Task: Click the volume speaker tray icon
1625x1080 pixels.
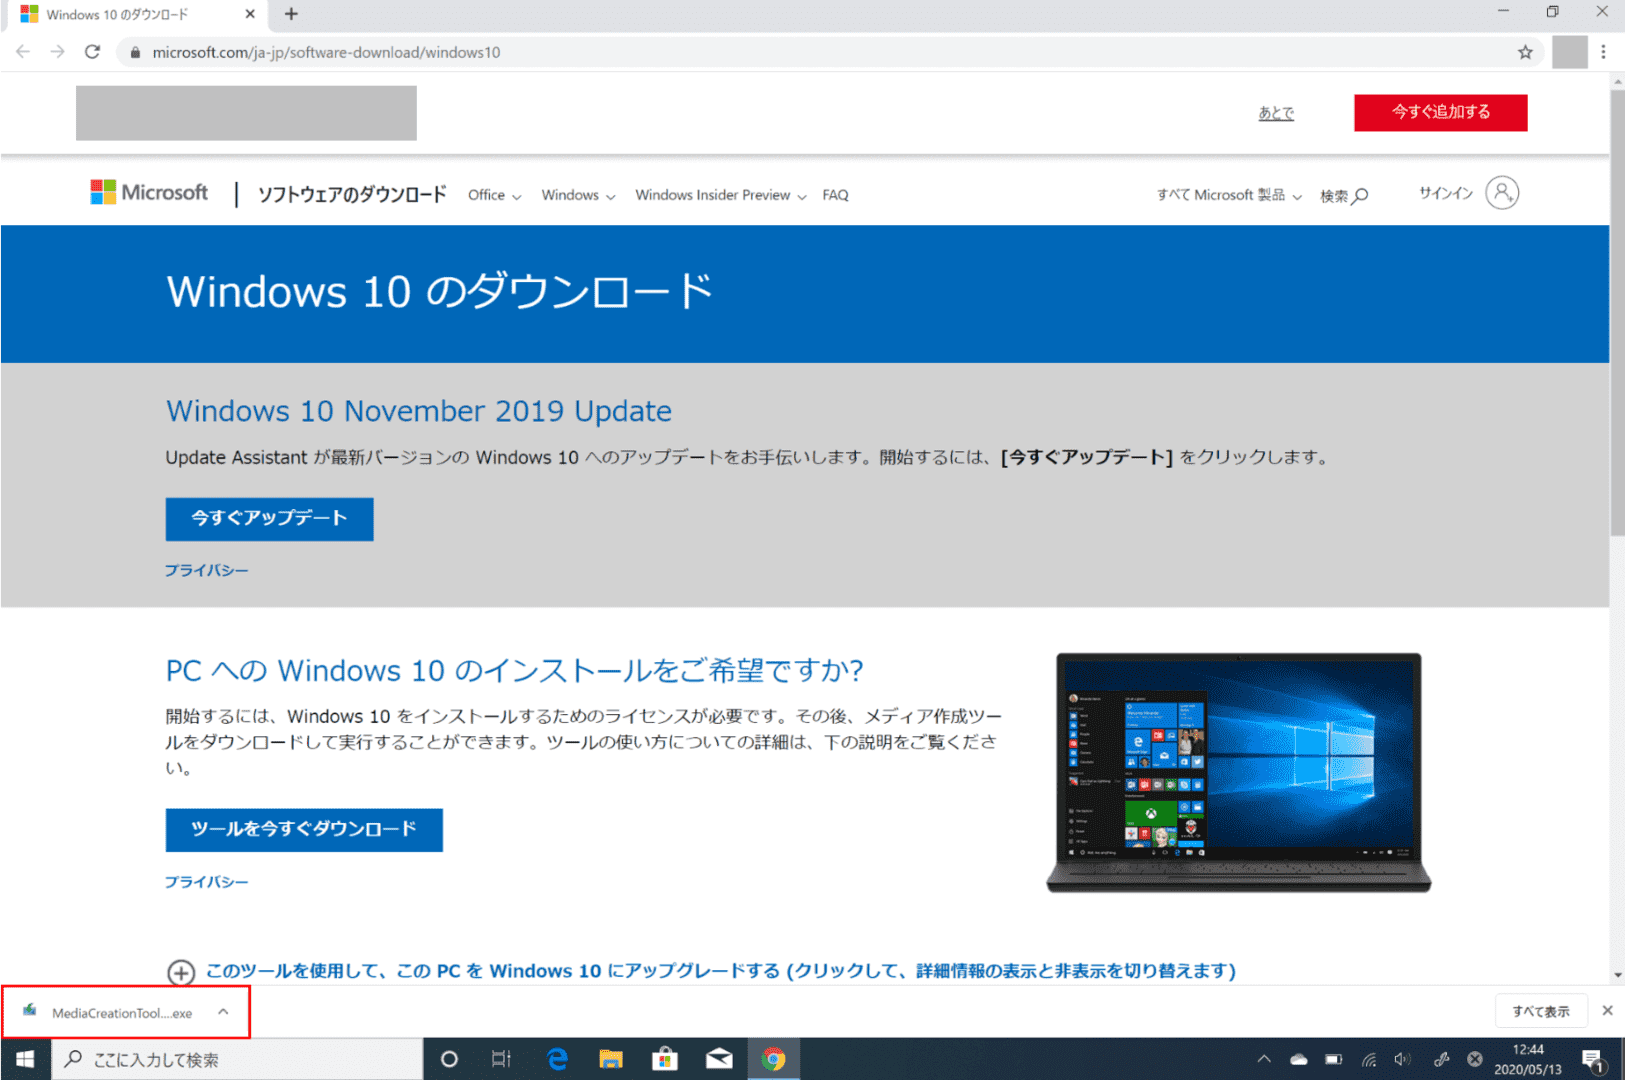Action: [1403, 1059]
